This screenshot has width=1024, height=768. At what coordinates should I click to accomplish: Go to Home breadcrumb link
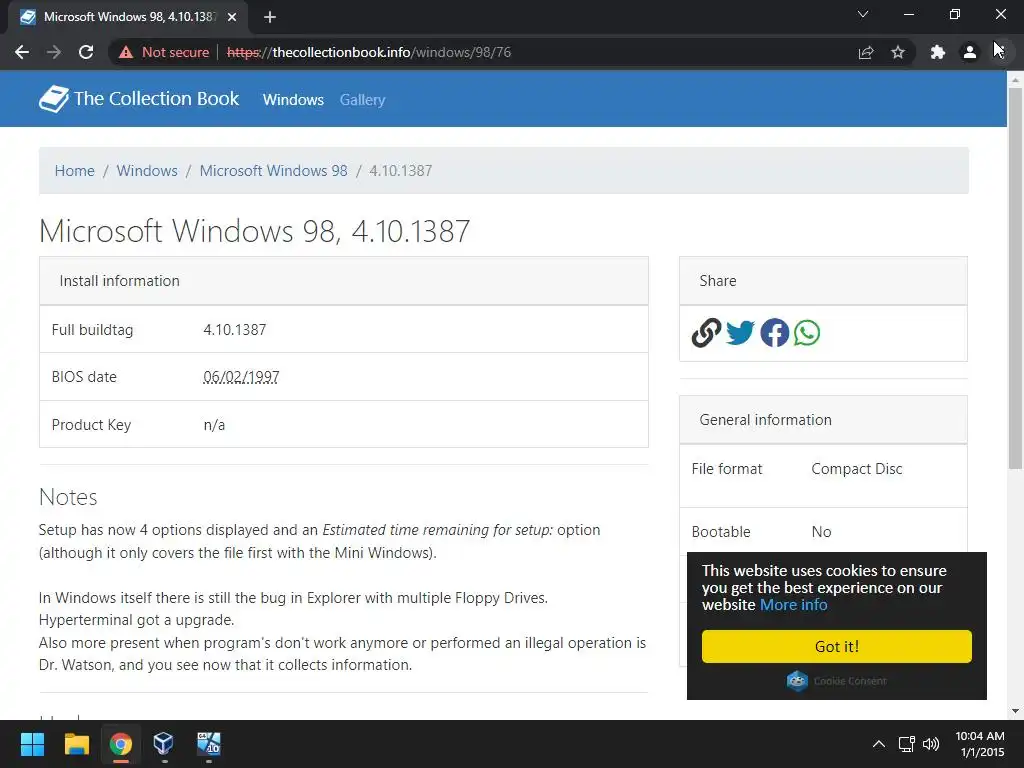[74, 170]
